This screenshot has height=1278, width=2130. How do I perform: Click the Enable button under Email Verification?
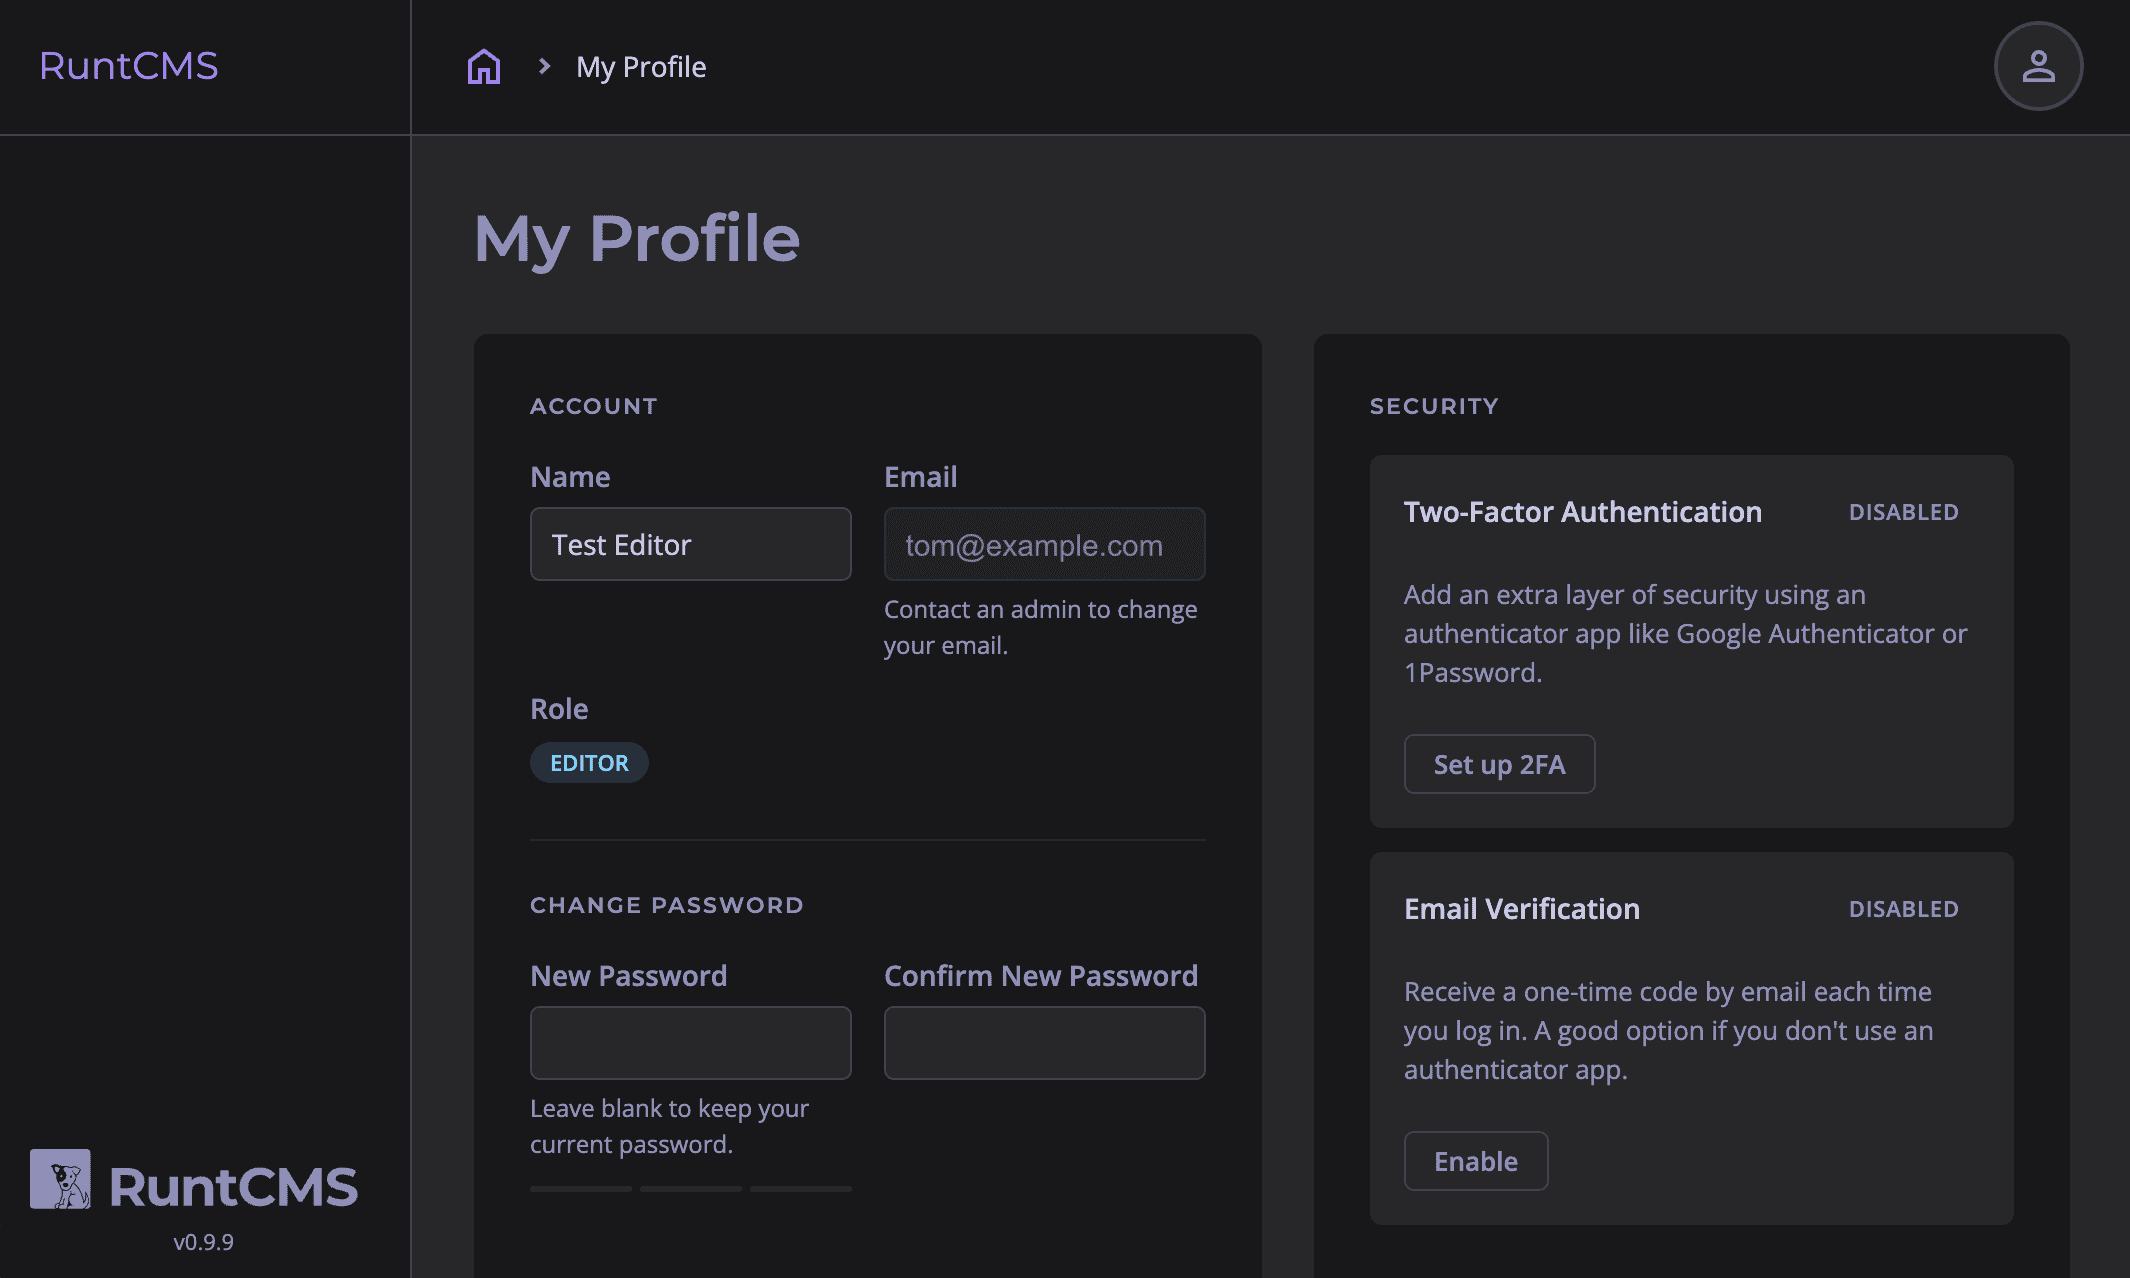1476,1161
